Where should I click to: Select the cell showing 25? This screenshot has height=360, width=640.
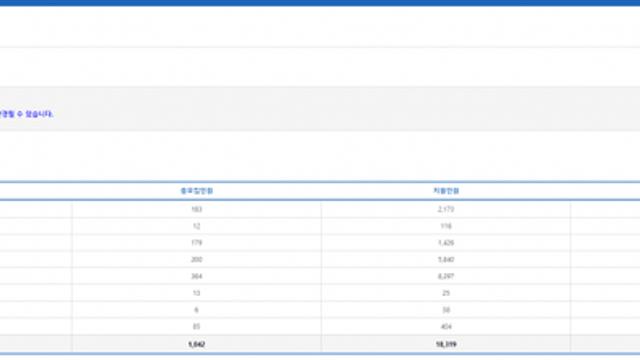pyautogui.click(x=446, y=293)
